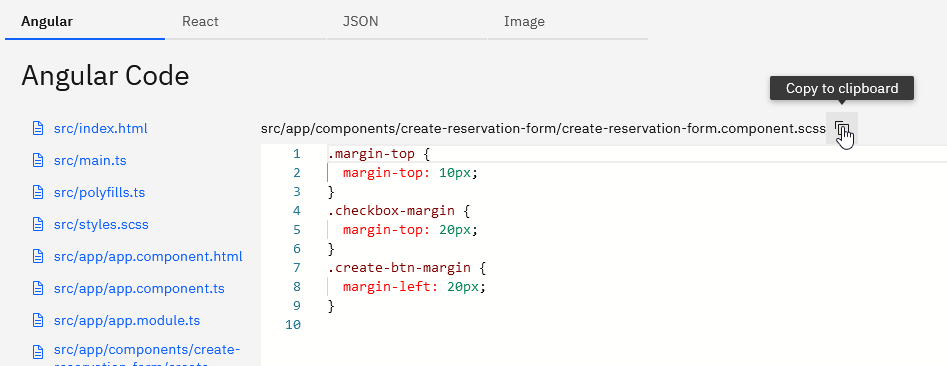Click line number 10 in the gutter
Screen dimensions: 947x366
[293, 324]
